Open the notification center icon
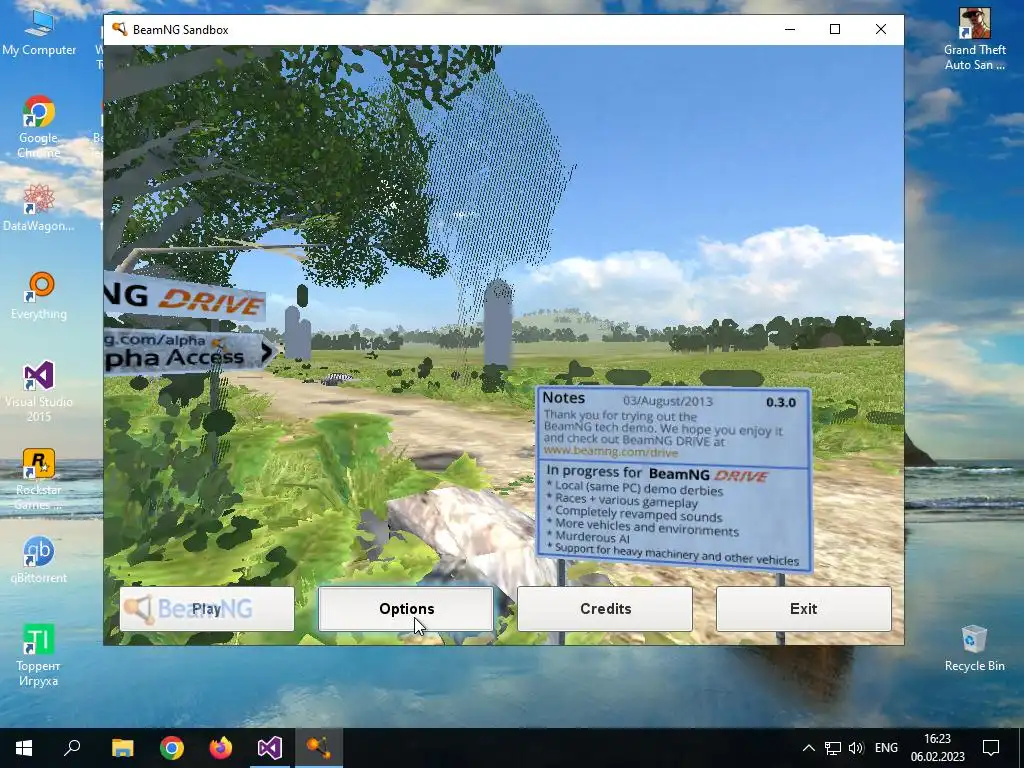The width and height of the screenshot is (1024, 768). (991, 748)
